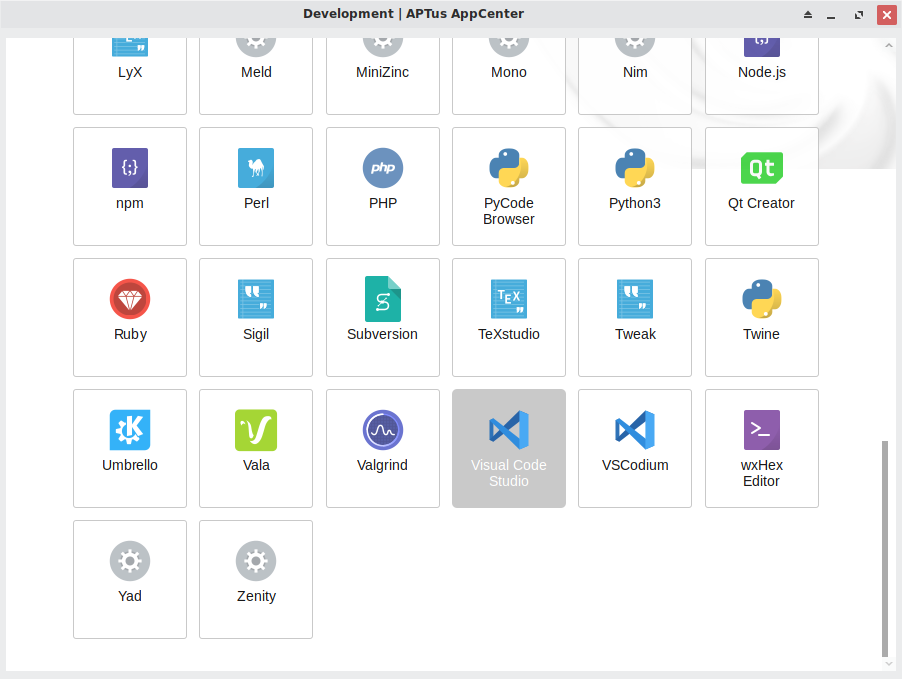Open the npm app icon
Viewport: 902px width, 679px height.
click(x=130, y=168)
